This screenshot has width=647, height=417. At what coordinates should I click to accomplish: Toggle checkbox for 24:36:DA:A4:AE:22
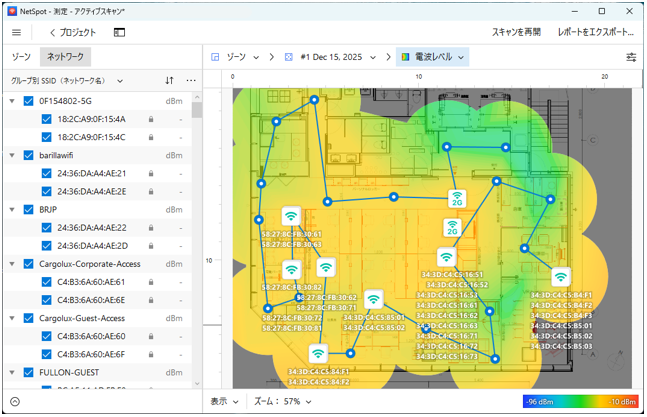coord(46,228)
